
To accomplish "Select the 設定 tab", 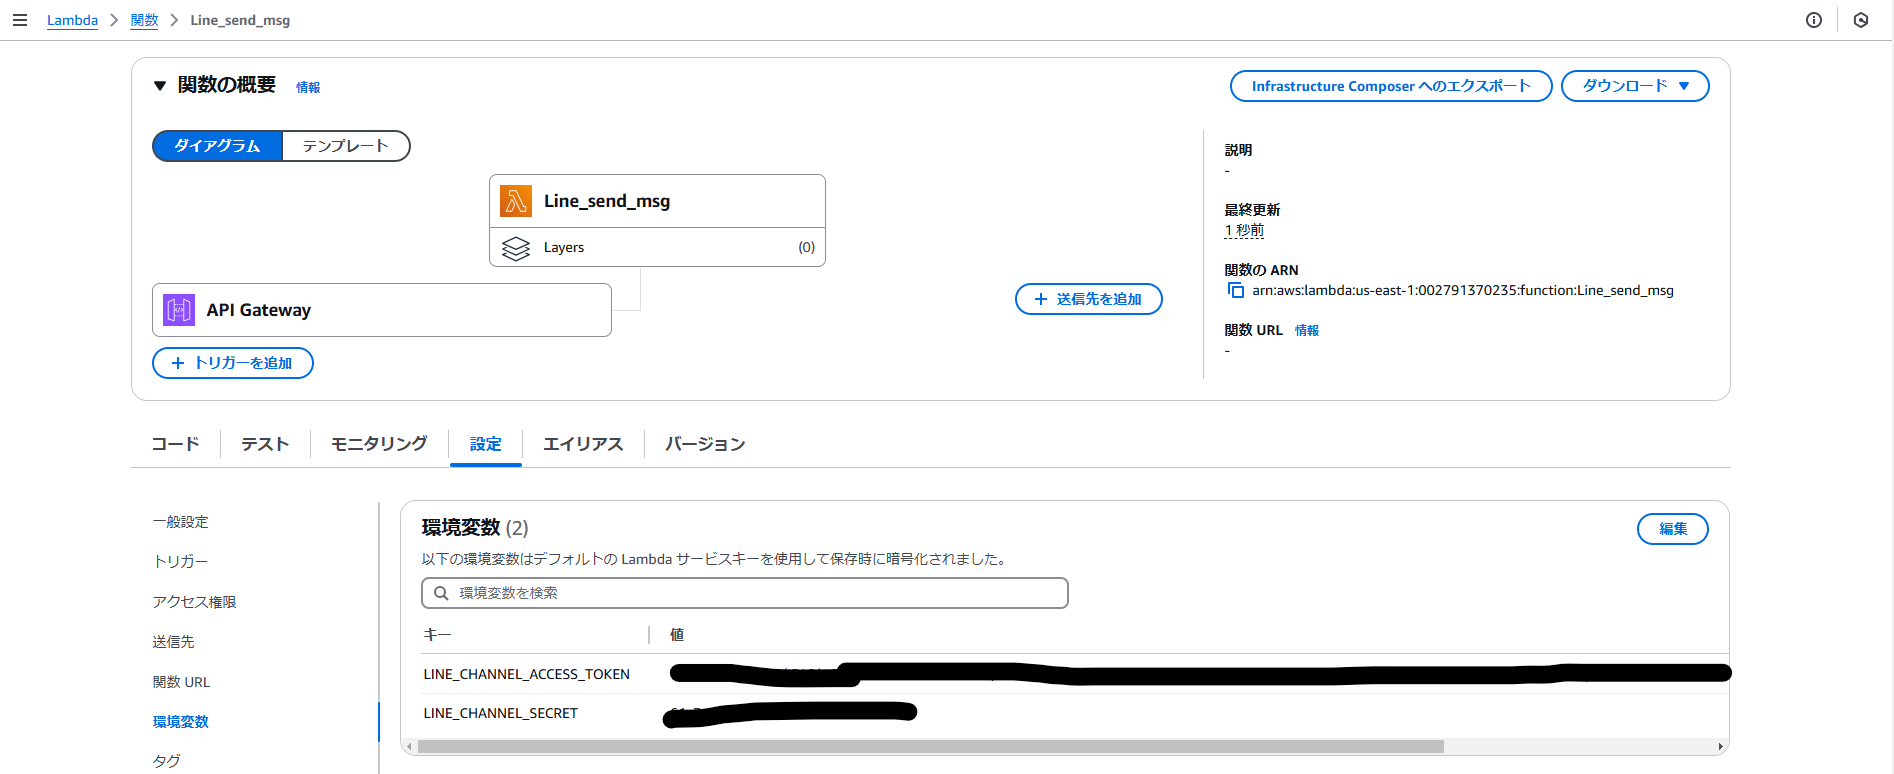I will point(486,444).
